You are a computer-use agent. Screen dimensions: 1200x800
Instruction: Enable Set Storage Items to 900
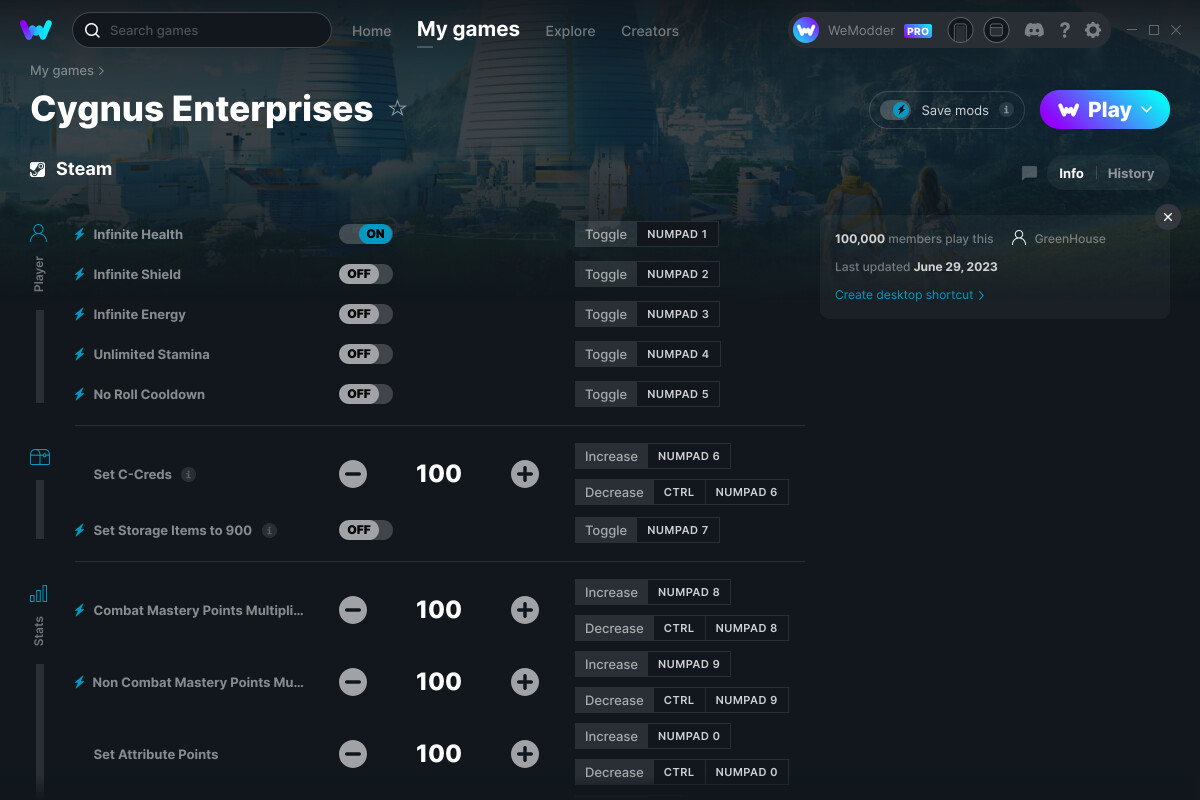365,530
